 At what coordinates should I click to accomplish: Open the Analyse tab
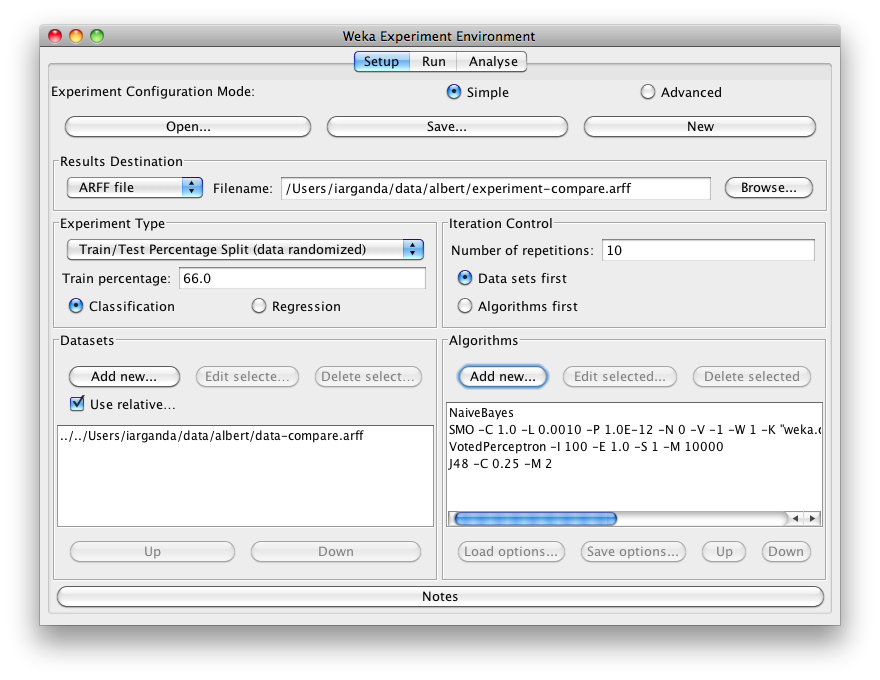tap(492, 62)
